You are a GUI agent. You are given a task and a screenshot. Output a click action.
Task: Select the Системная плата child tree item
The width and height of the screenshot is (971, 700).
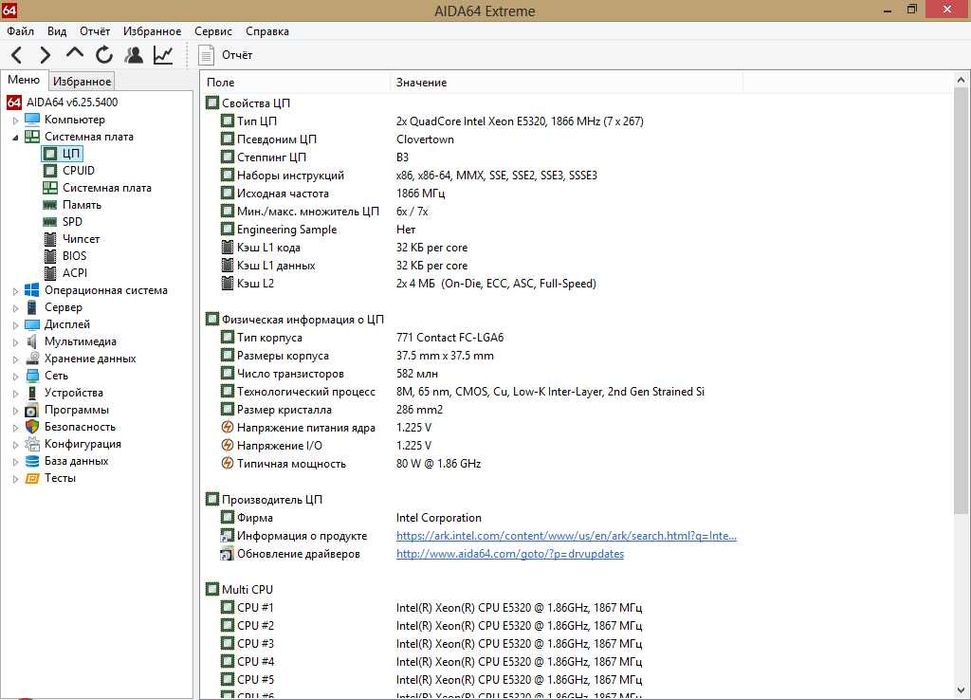[x=107, y=188]
